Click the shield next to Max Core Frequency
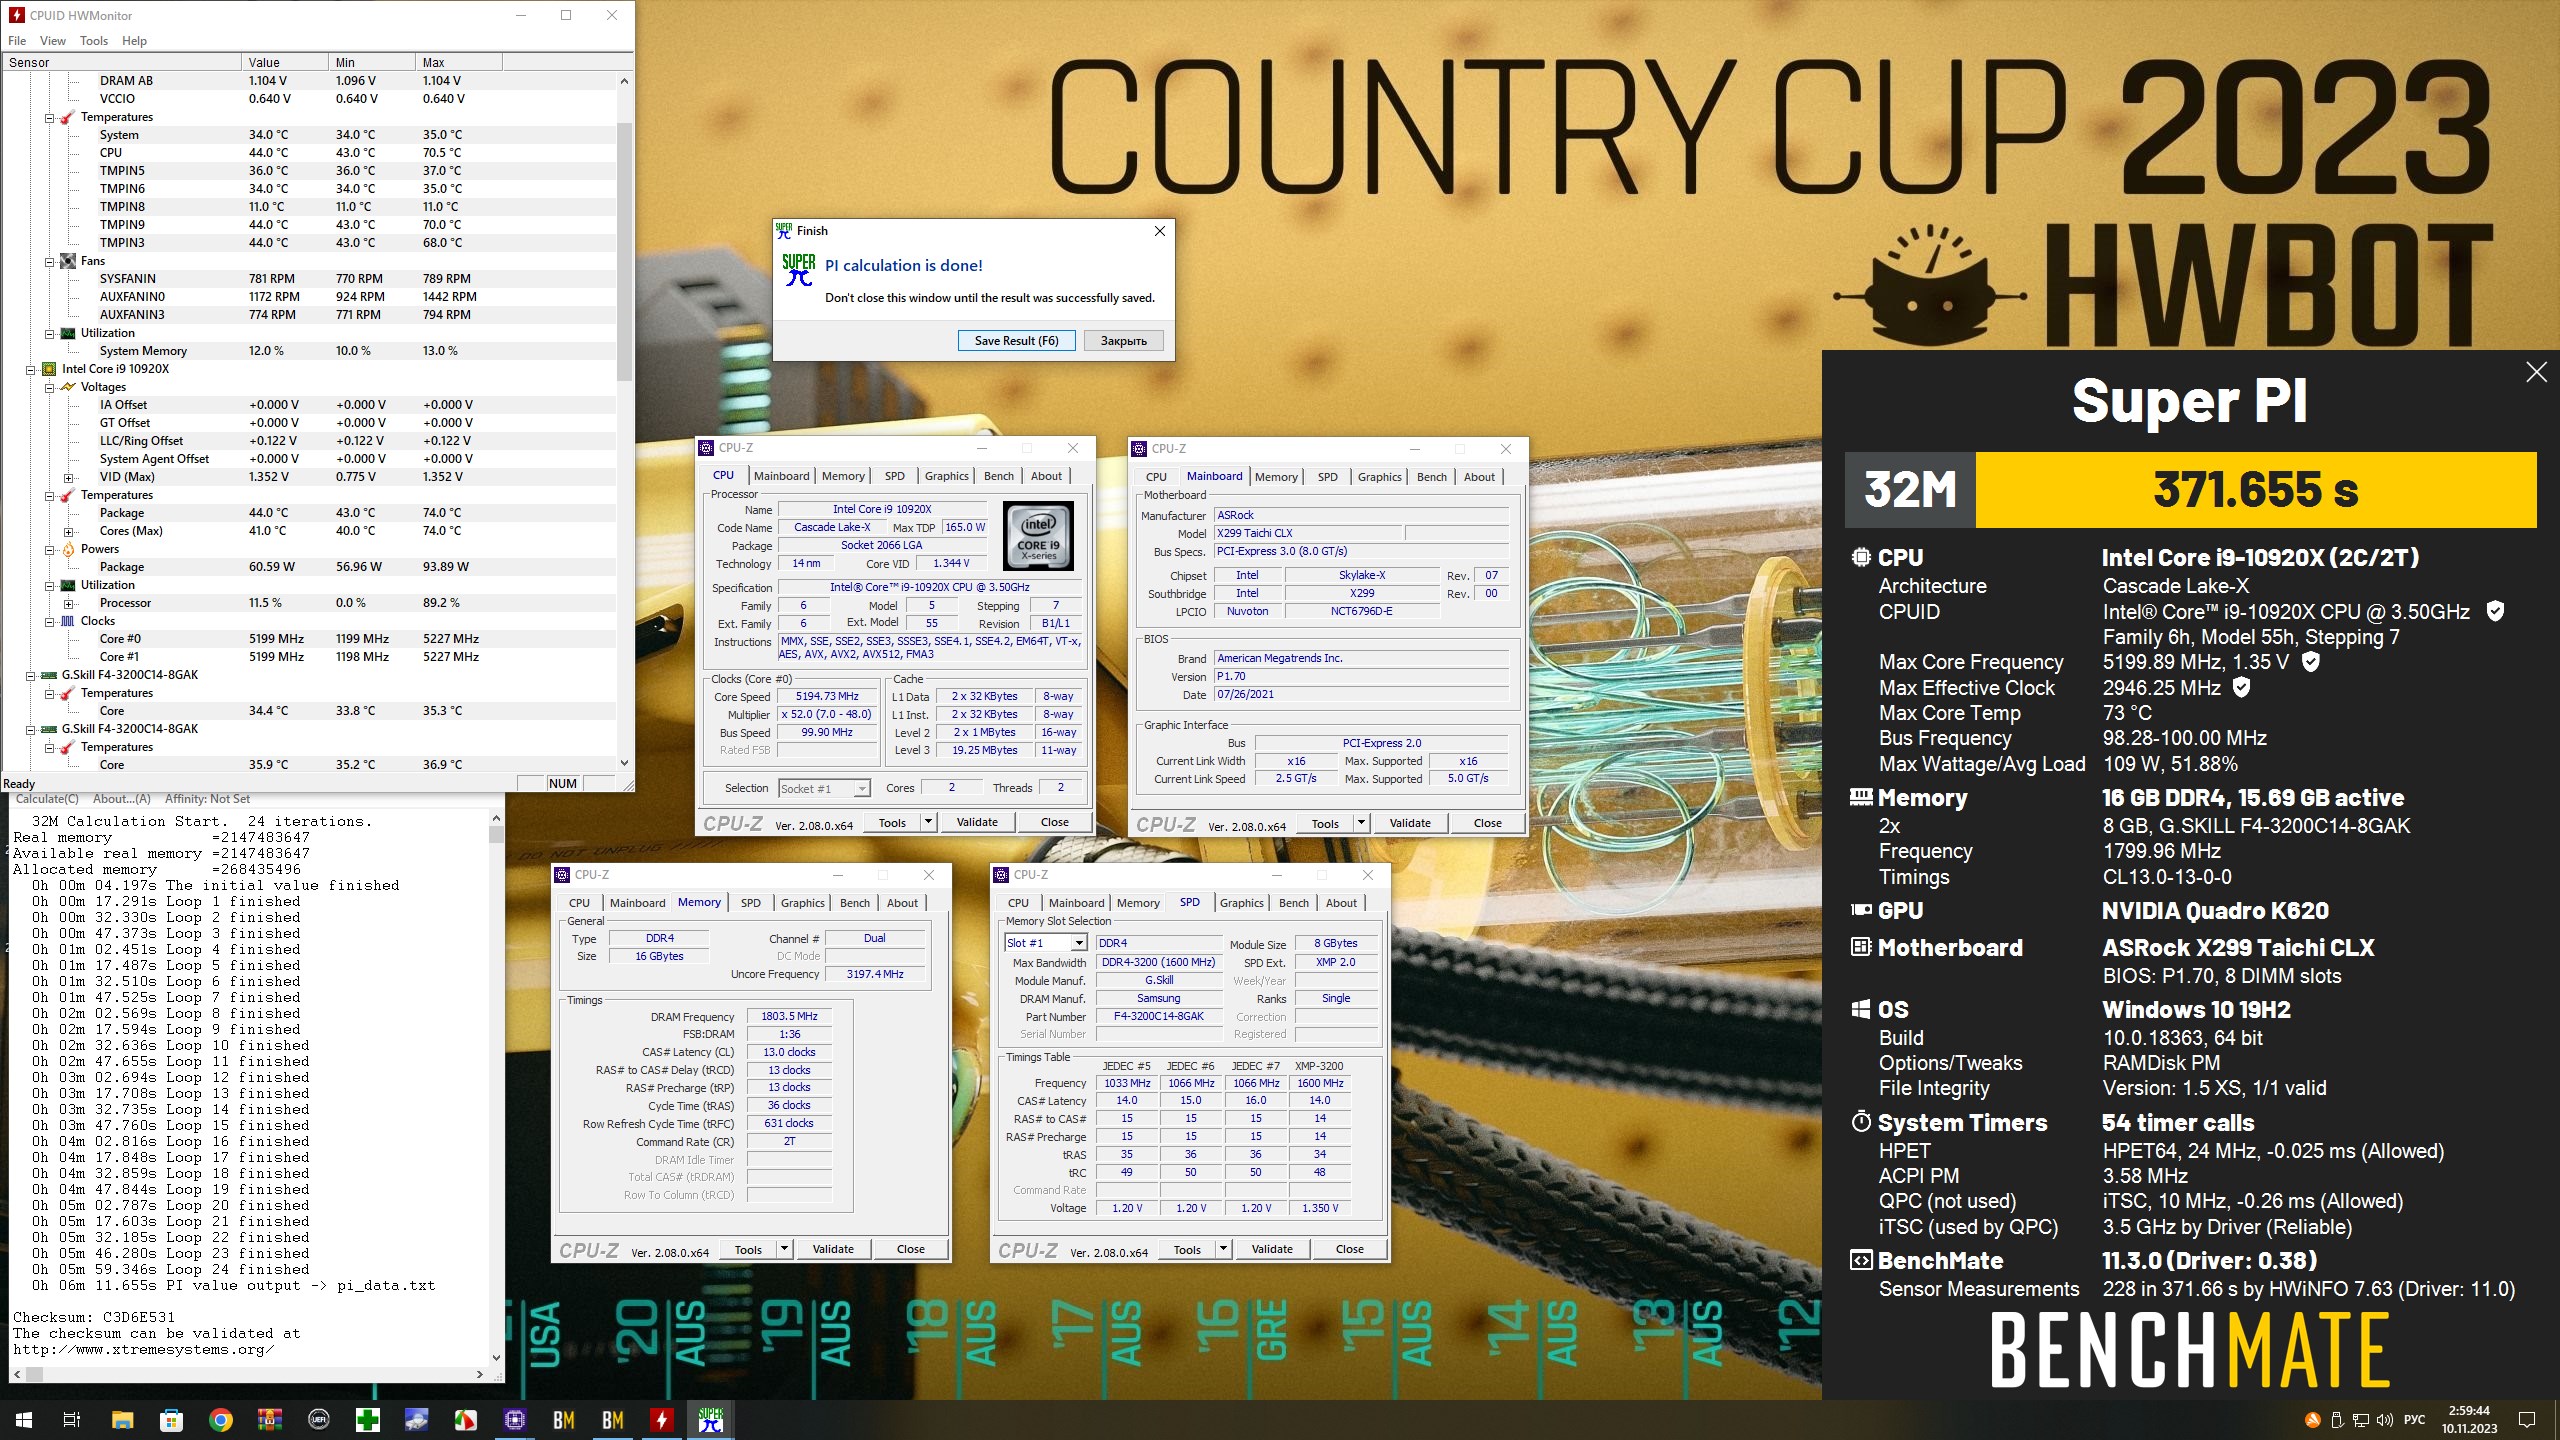Viewport: 2560px width, 1440px height. [x=2311, y=661]
